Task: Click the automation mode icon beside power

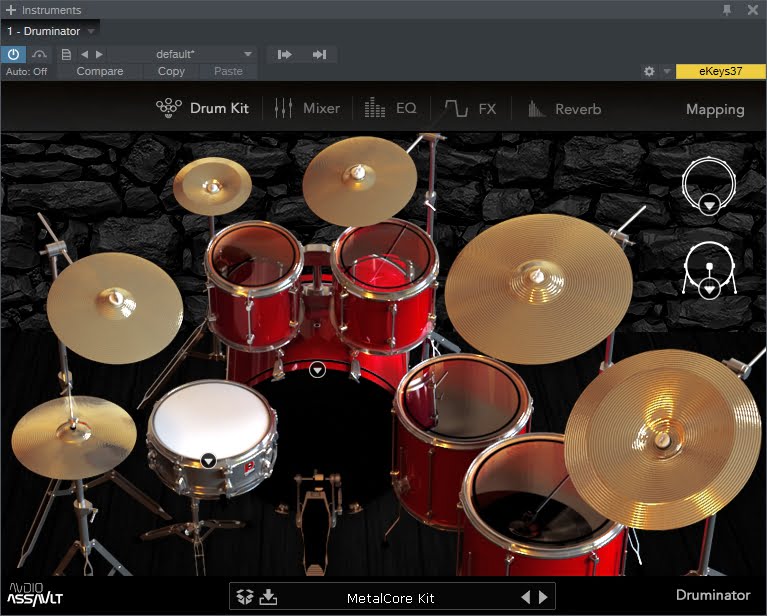Action: coord(39,54)
